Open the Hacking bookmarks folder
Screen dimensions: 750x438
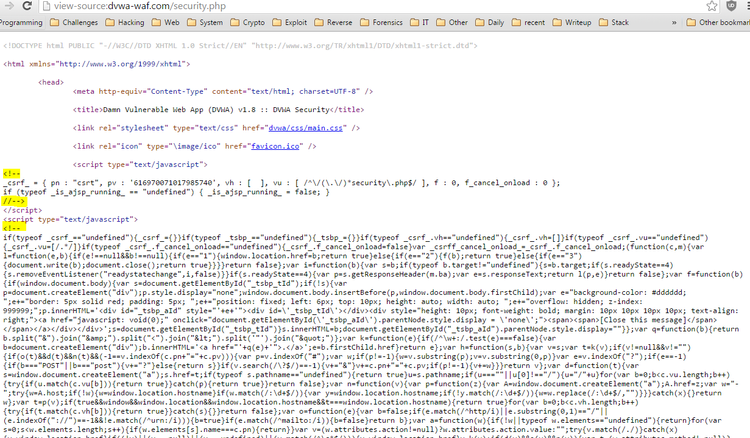click(125, 22)
